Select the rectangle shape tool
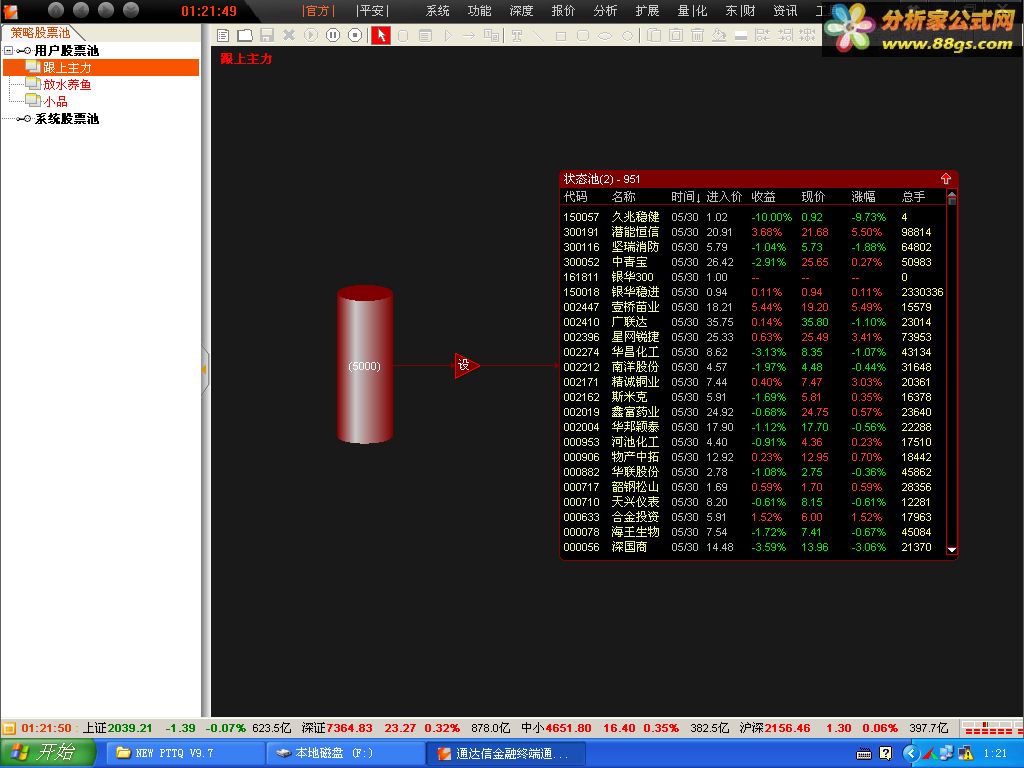 [560, 36]
